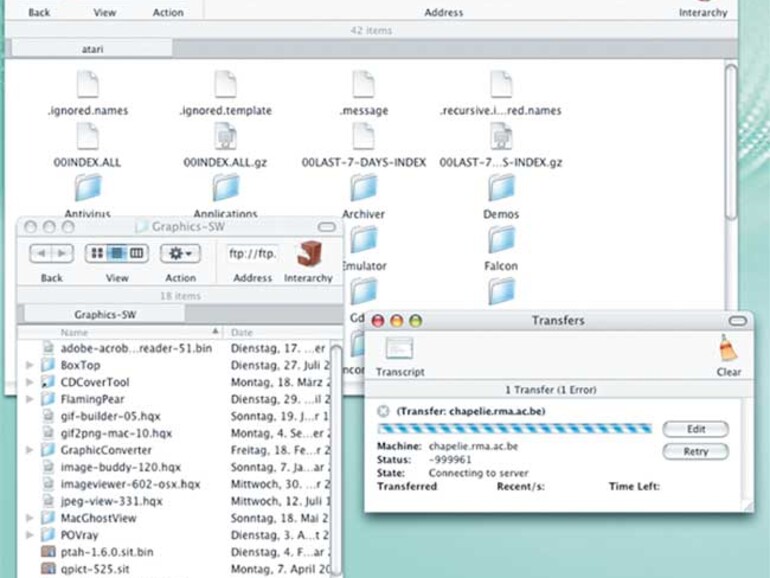Switch to icon view in Graphics-SW
770x578 pixels.
tap(98, 254)
